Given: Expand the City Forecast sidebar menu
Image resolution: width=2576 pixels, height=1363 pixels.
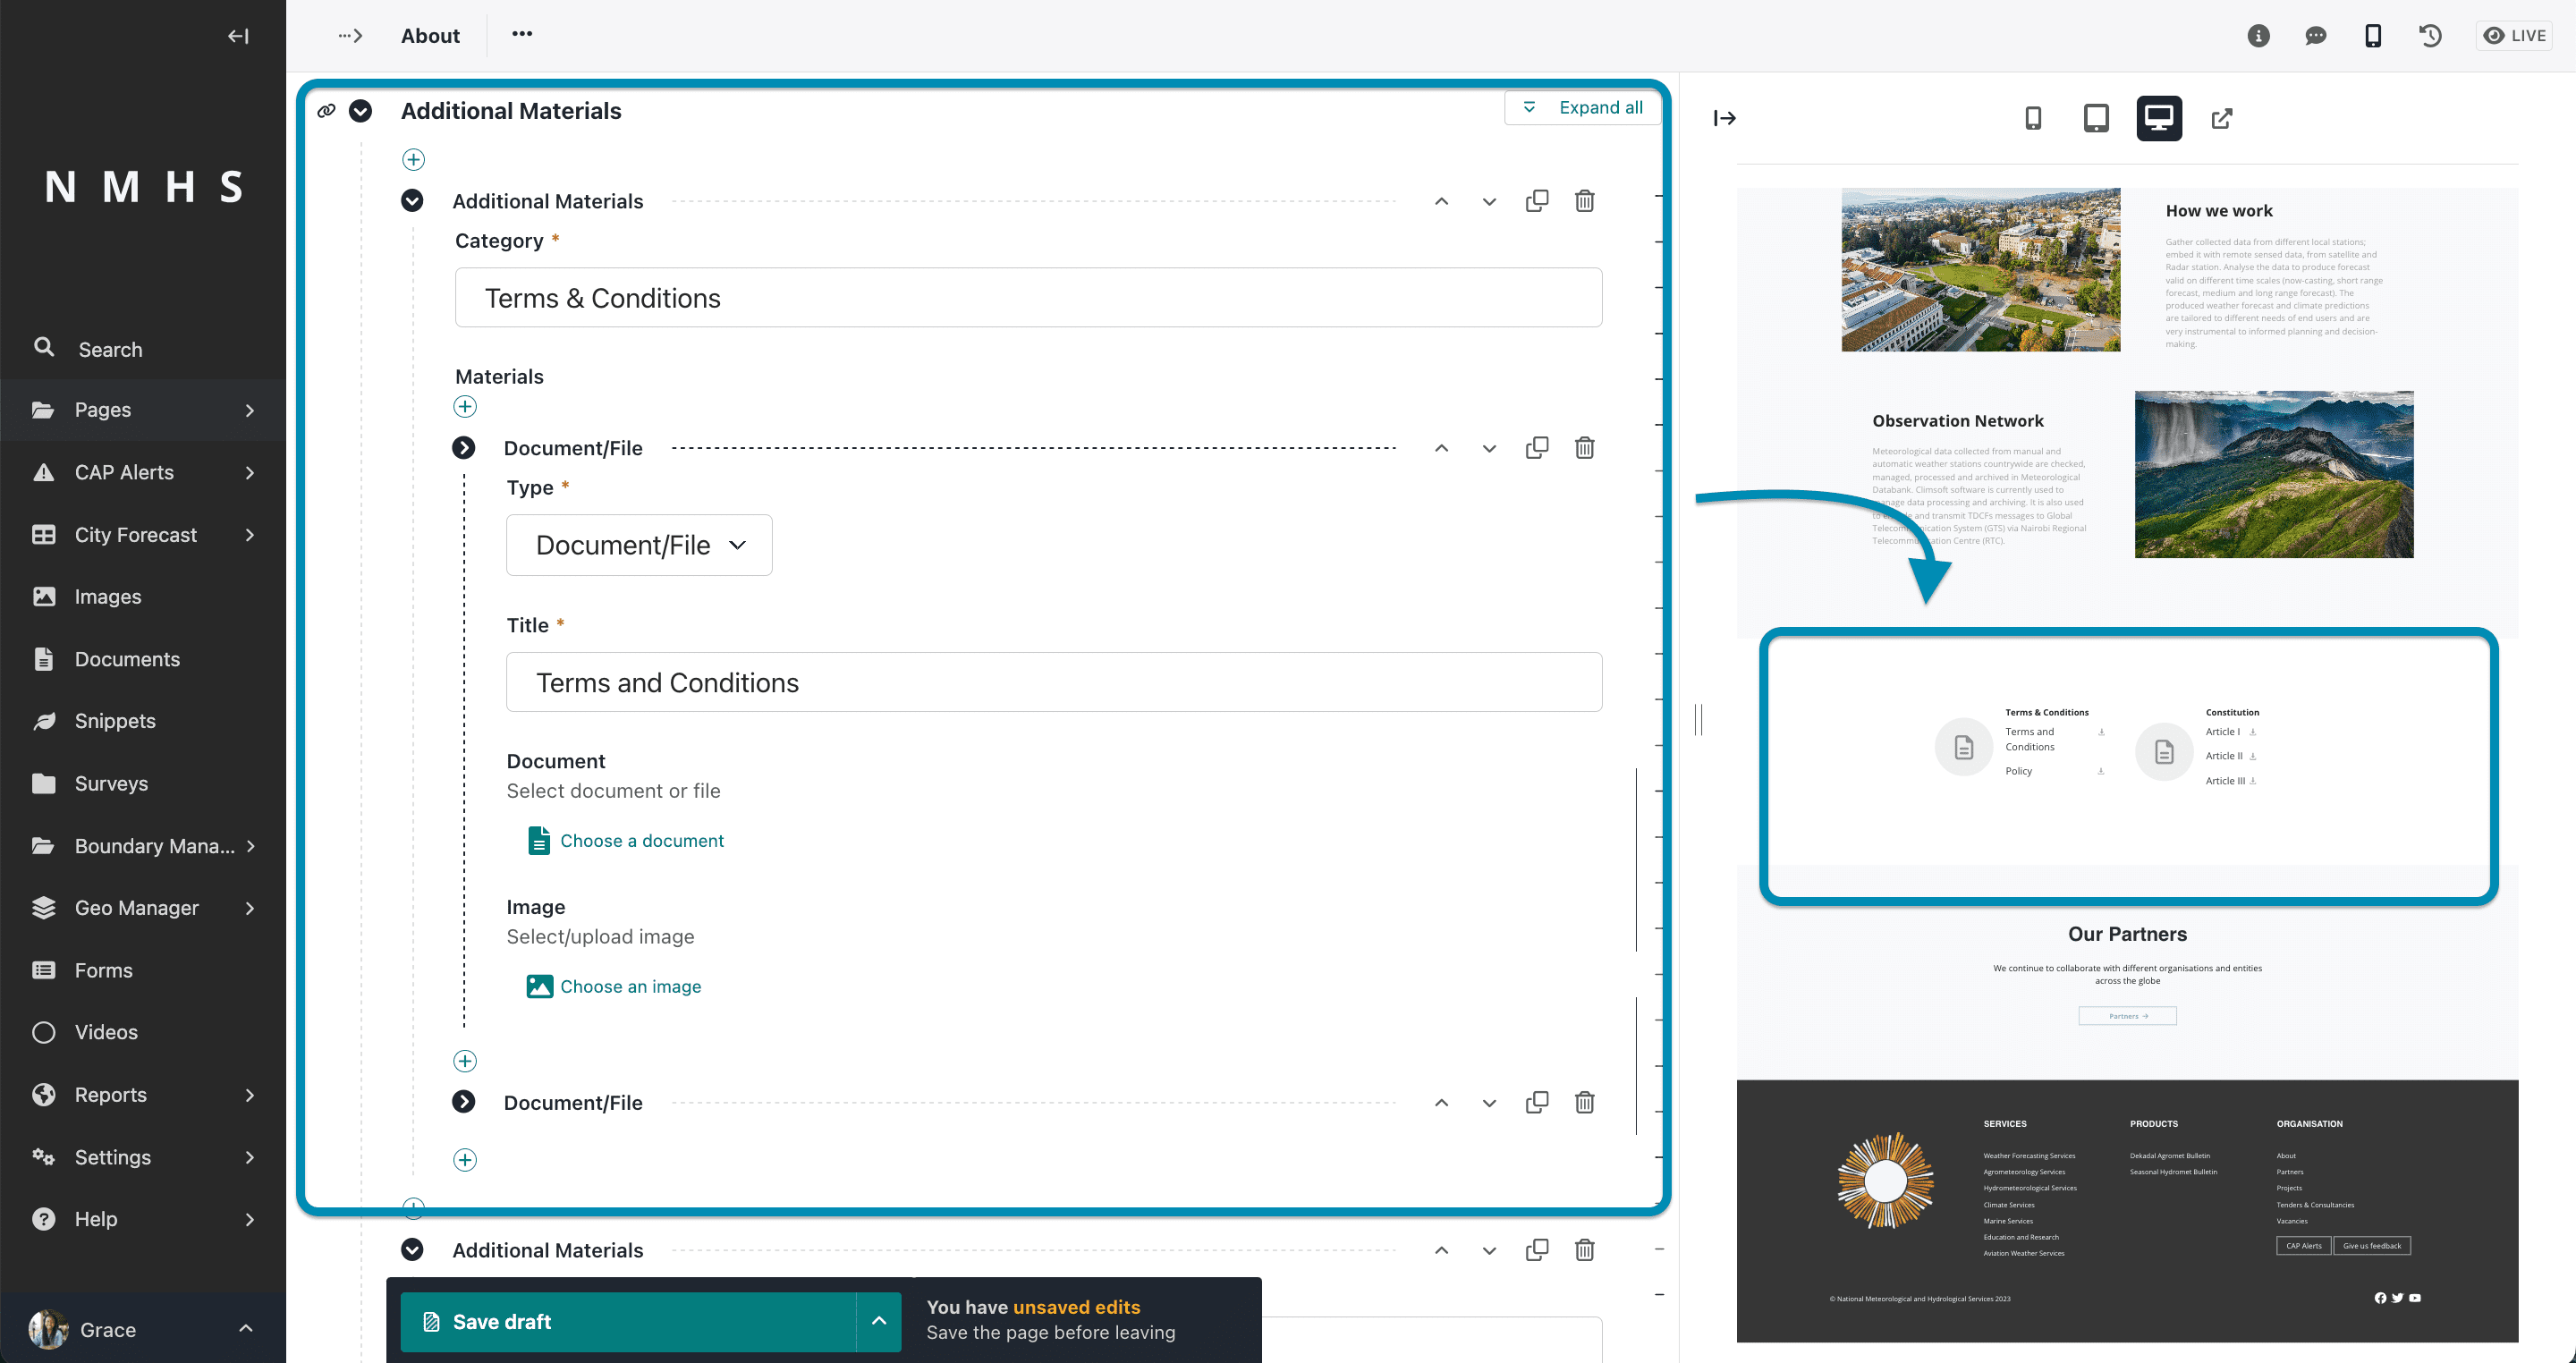Looking at the screenshot, I should pos(143,535).
